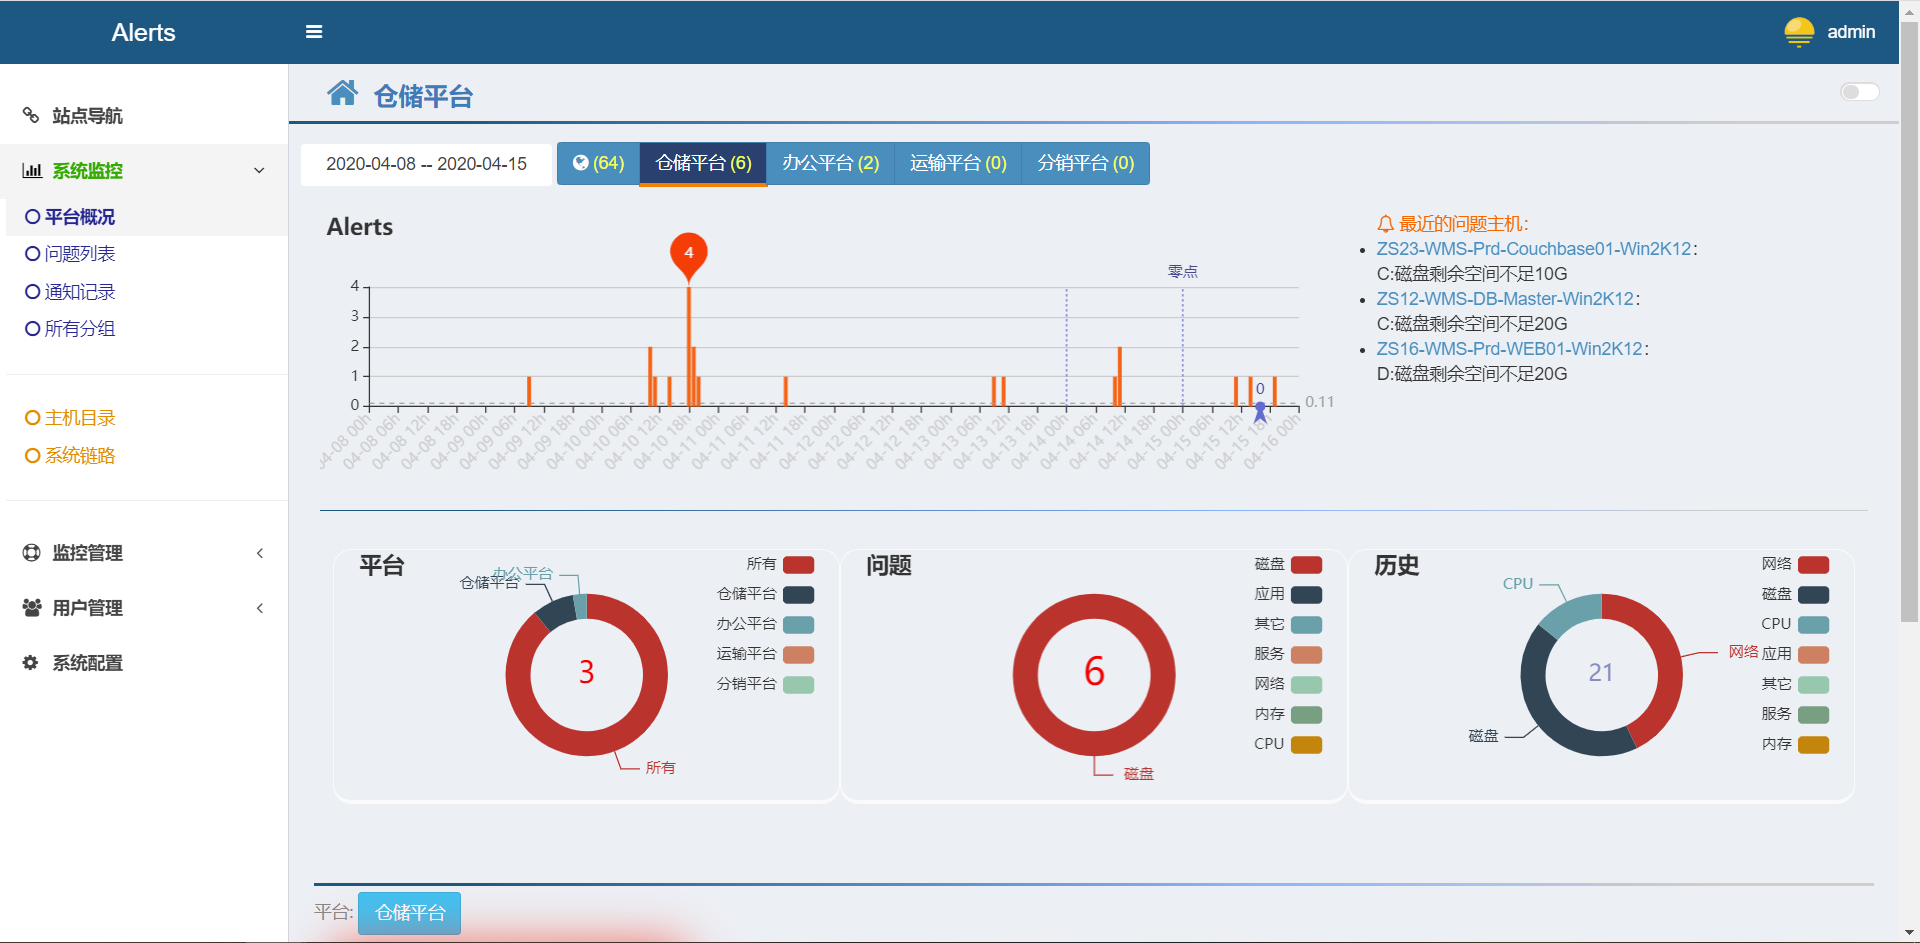Viewport: 1920px width, 943px height.
Task: Toggle CPU legend in 历史 chart
Action: pyautogui.click(x=1795, y=625)
